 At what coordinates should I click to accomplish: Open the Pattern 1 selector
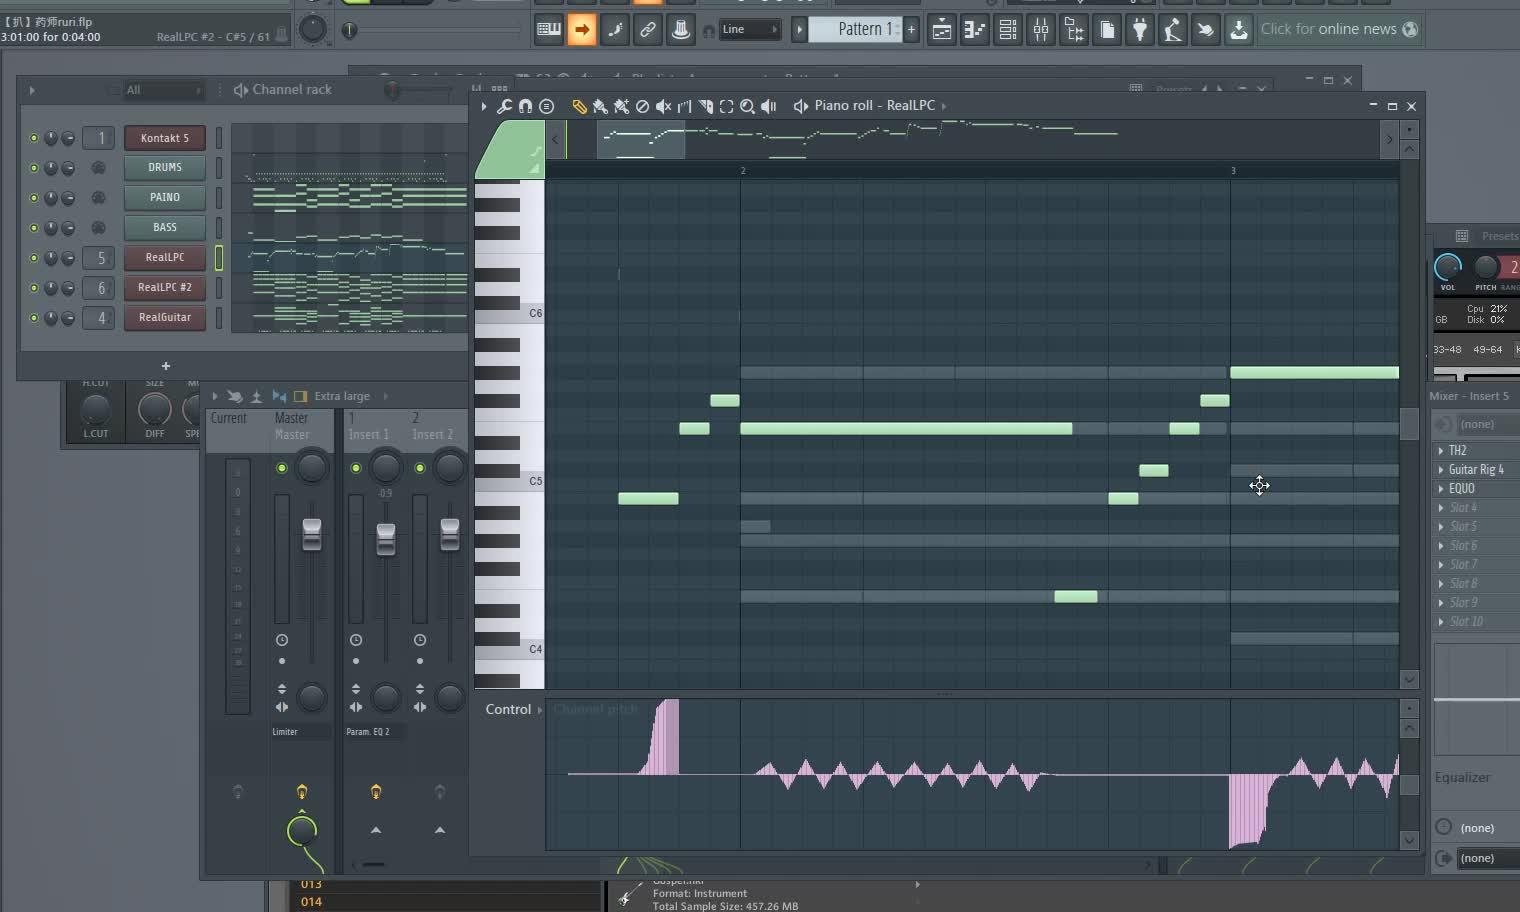point(855,29)
